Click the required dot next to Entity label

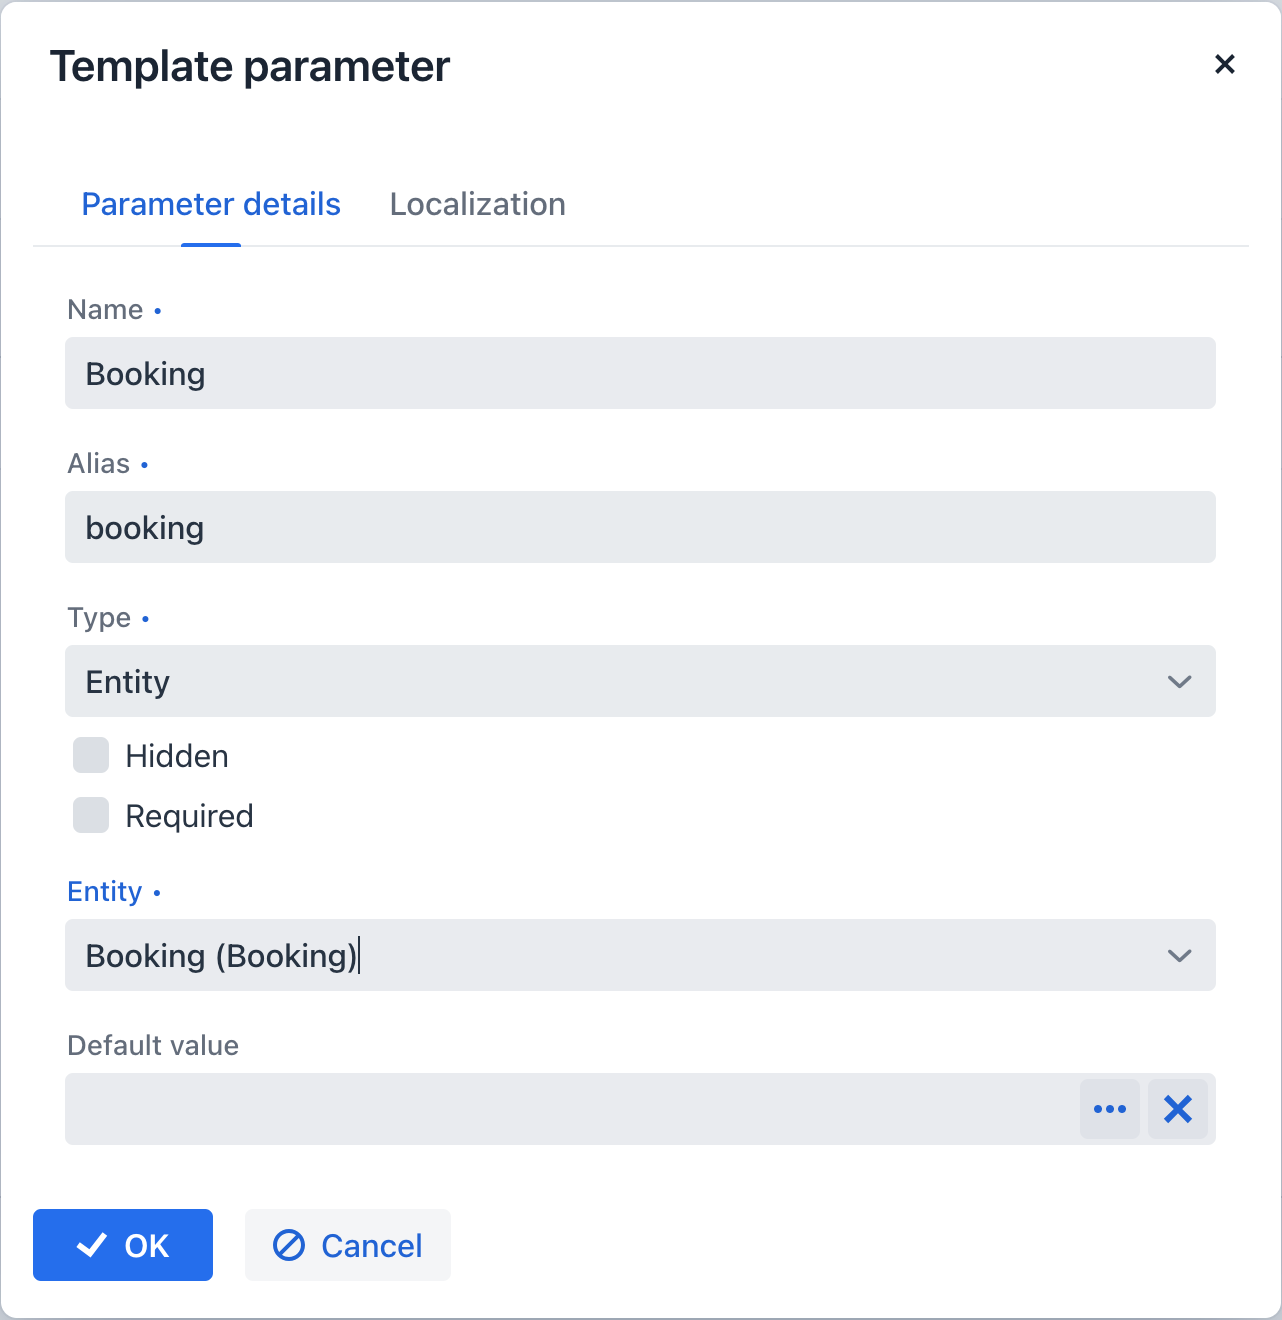click(x=158, y=894)
